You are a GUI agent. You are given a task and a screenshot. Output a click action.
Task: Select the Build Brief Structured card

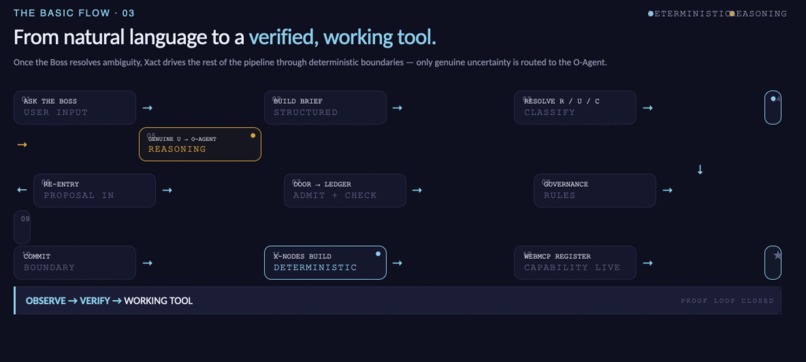pos(325,107)
